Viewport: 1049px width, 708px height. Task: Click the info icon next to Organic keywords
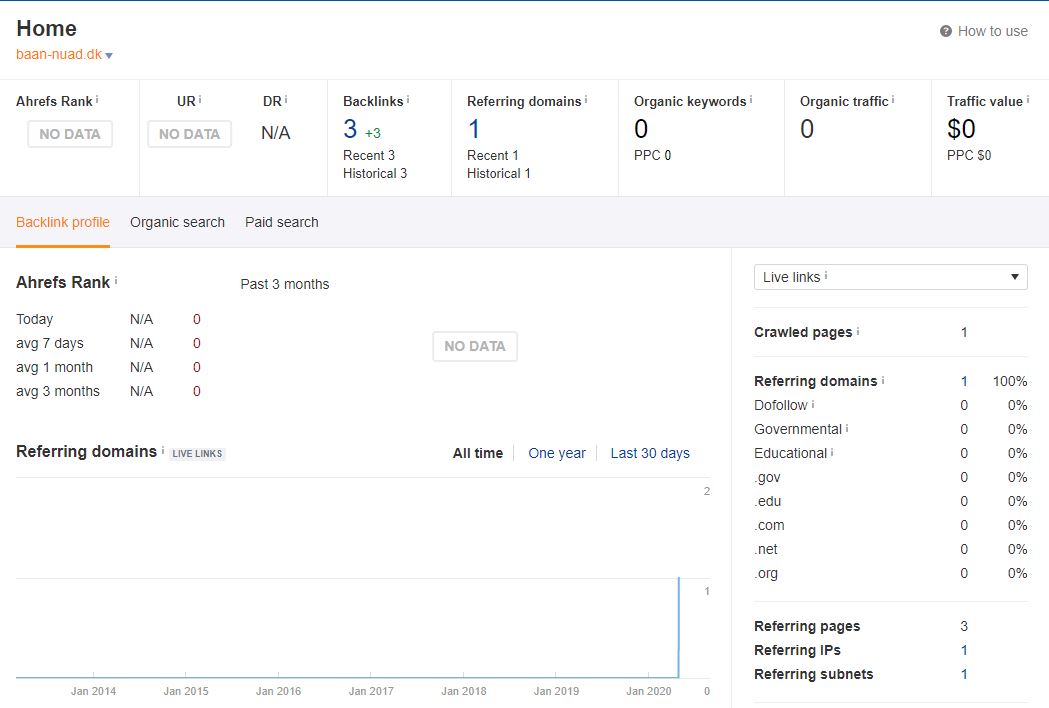click(x=751, y=100)
